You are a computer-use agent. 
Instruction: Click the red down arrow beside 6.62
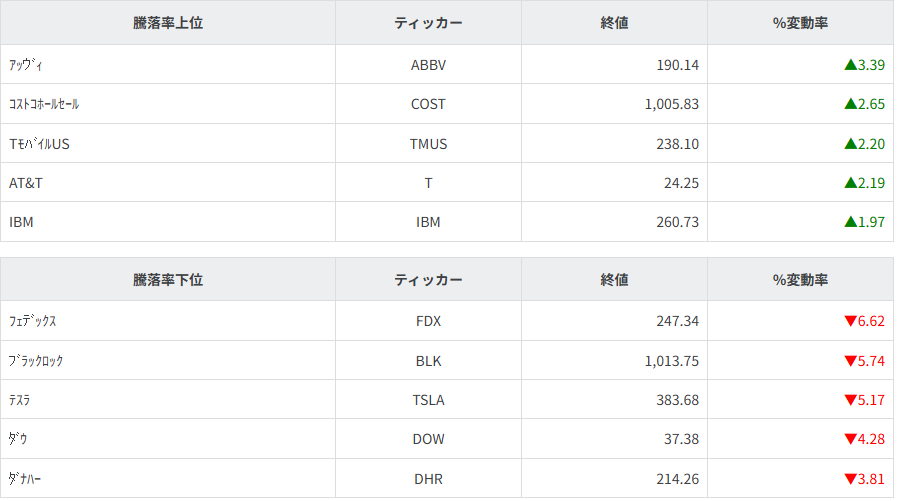click(850, 321)
